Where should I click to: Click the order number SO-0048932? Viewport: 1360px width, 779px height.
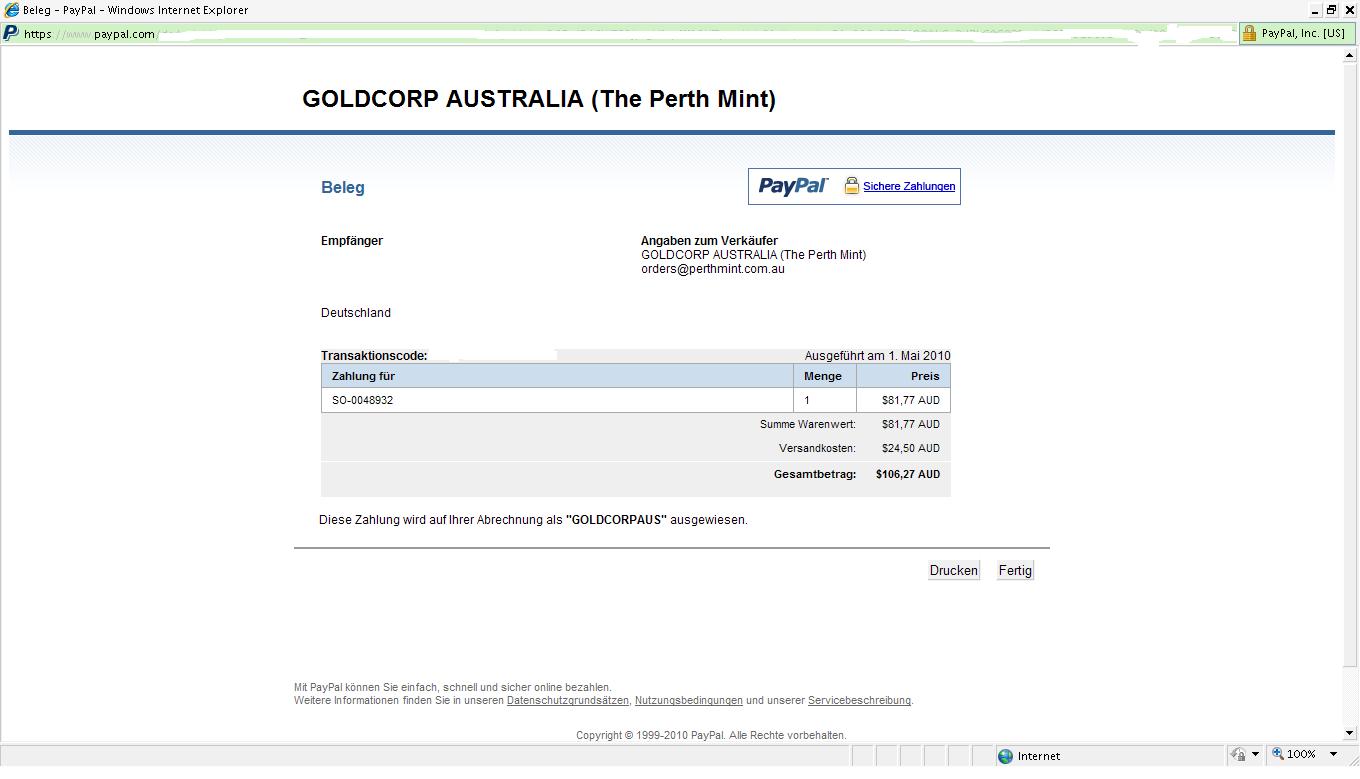pos(363,400)
